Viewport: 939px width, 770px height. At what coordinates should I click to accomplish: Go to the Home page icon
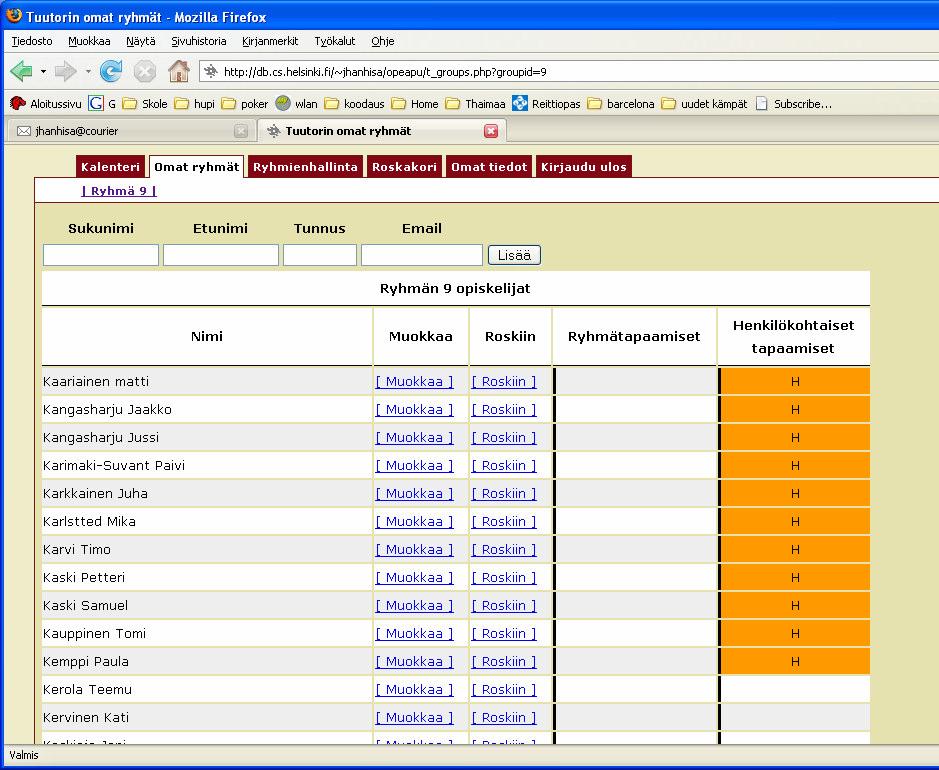pyautogui.click(x=178, y=71)
